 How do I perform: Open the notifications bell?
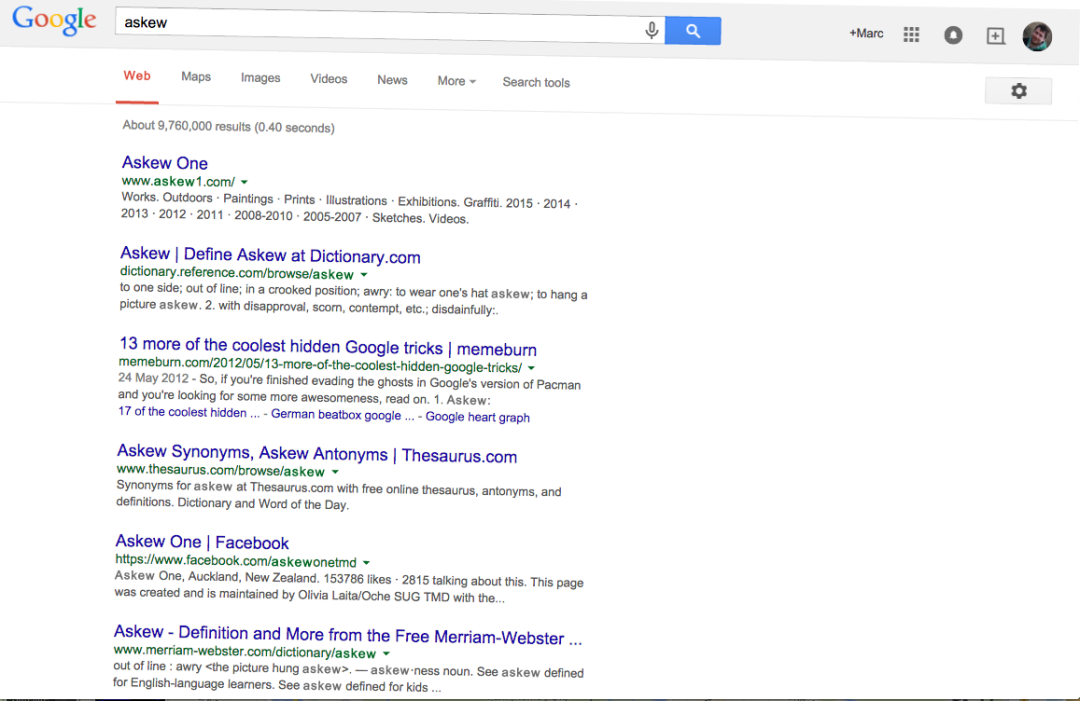tap(953, 35)
